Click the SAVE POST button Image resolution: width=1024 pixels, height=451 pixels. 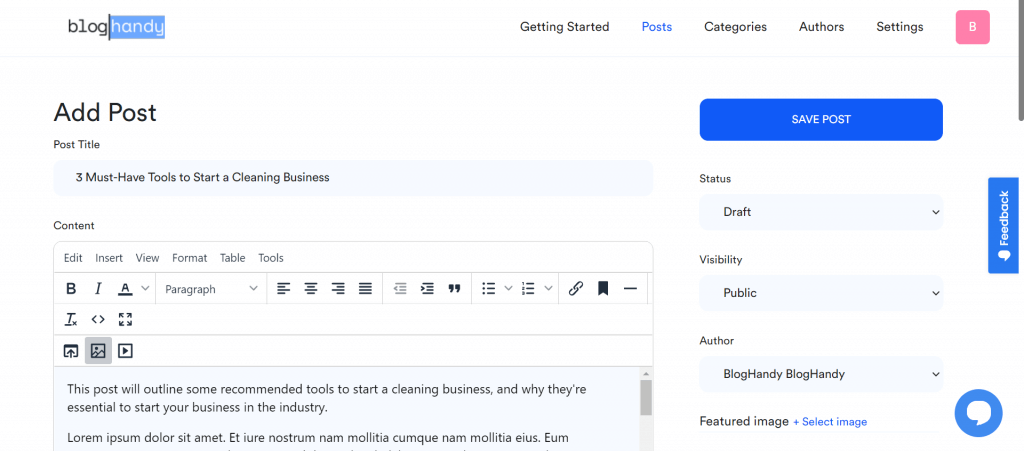[821, 119]
